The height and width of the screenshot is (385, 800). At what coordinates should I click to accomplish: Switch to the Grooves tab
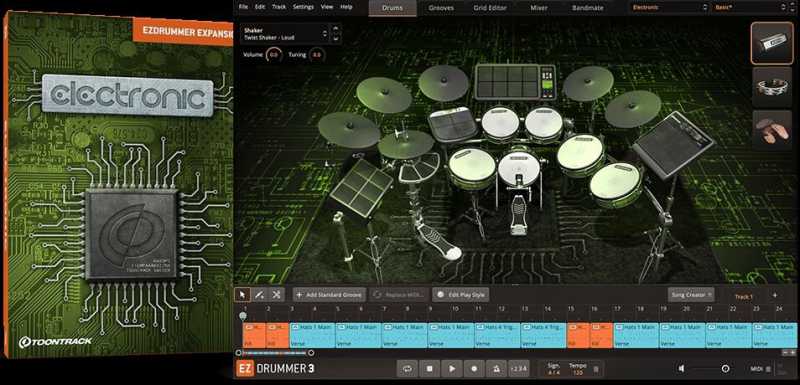point(442,8)
